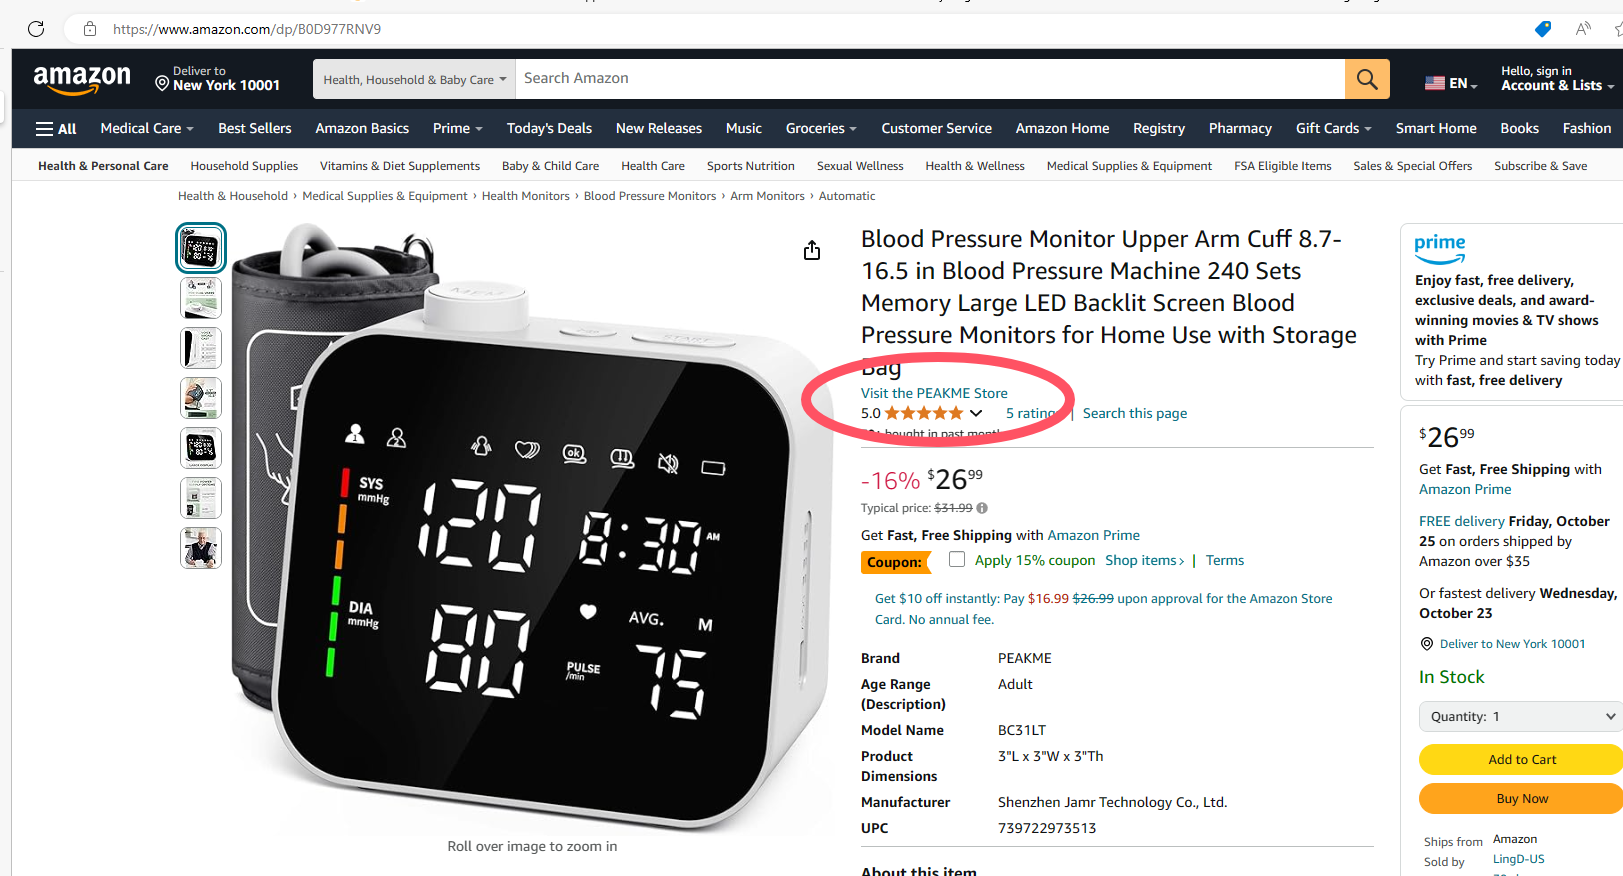Click the orange search magnifier button
1623x876 pixels.
tap(1367, 79)
